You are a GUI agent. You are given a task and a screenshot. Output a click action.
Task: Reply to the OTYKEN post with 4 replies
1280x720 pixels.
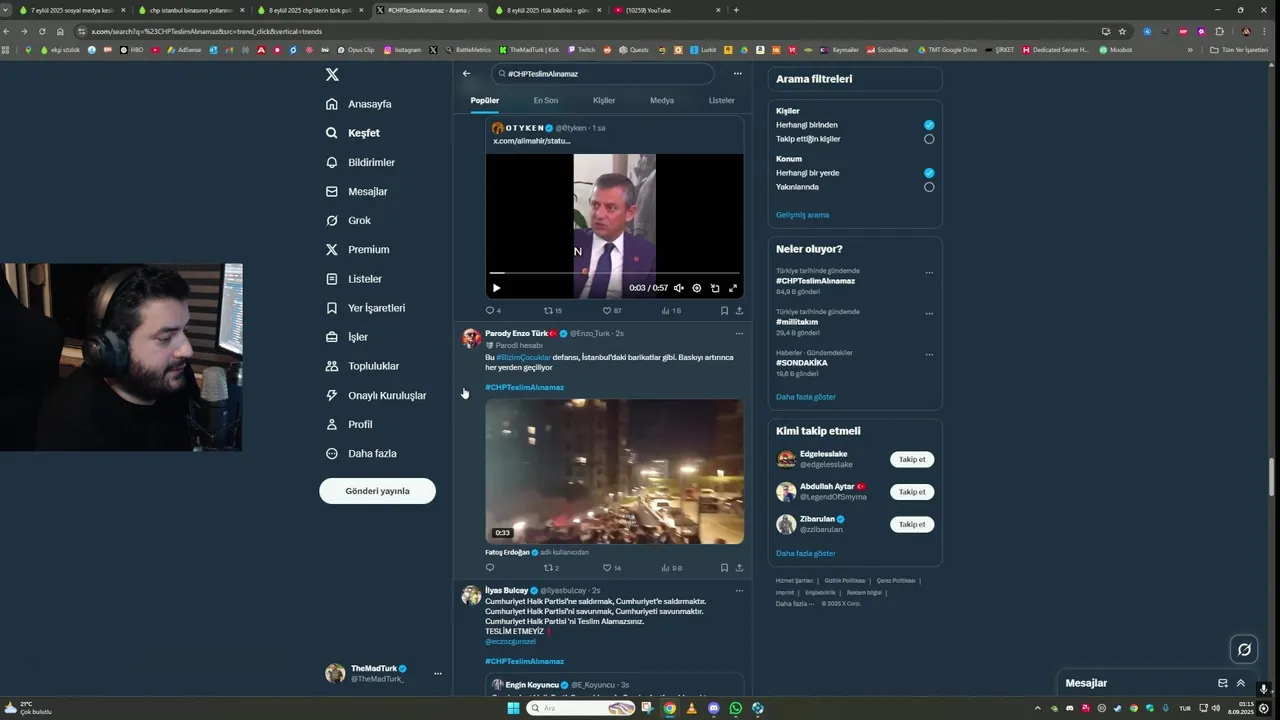tap(493, 311)
